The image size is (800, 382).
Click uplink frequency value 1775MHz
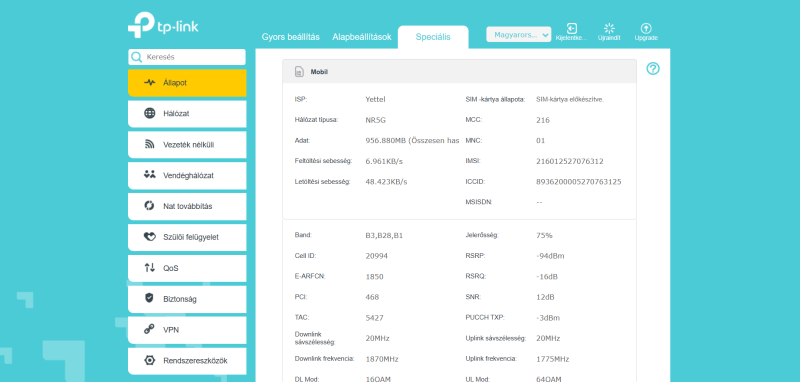[x=553, y=359]
